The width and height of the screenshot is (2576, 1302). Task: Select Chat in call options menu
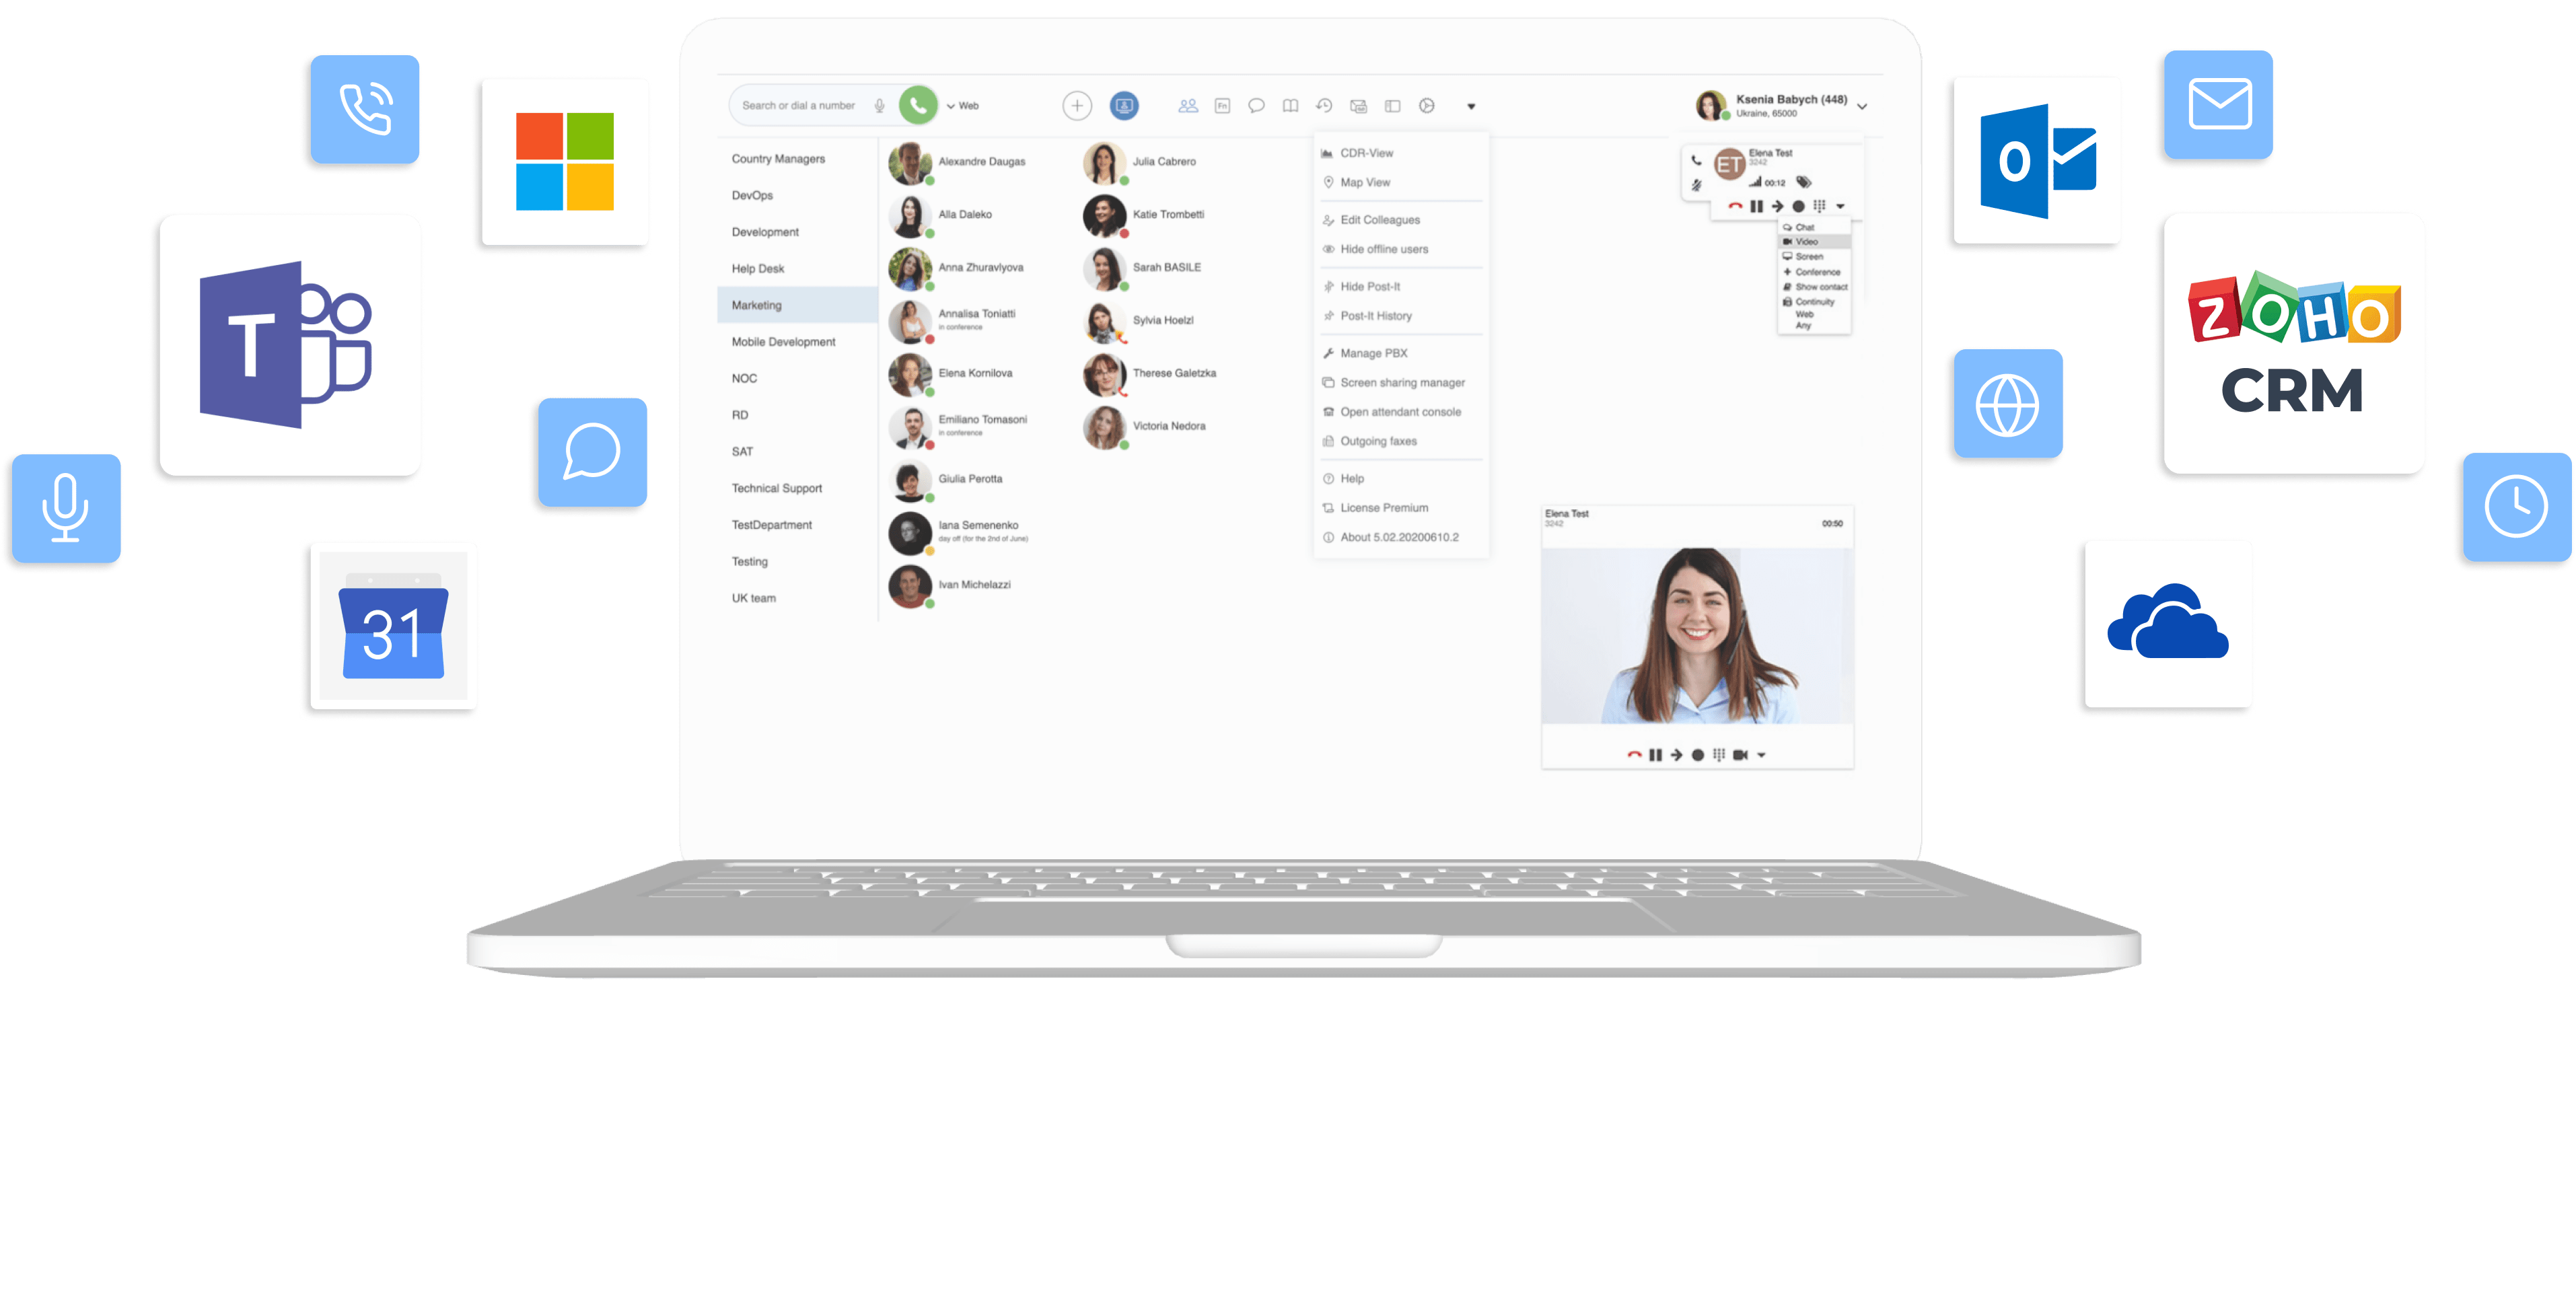[x=1814, y=227]
